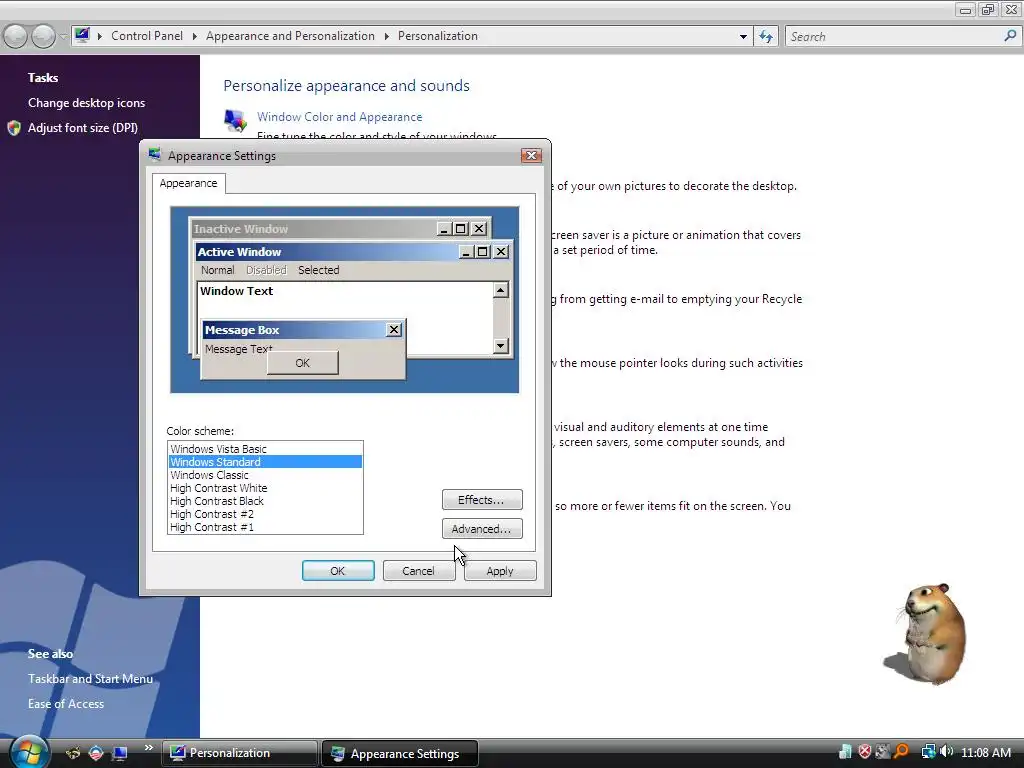Screen dimensions: 1024x768
Task: Open Adjust font size (DPI)
Action: click(x=82, y=128)
